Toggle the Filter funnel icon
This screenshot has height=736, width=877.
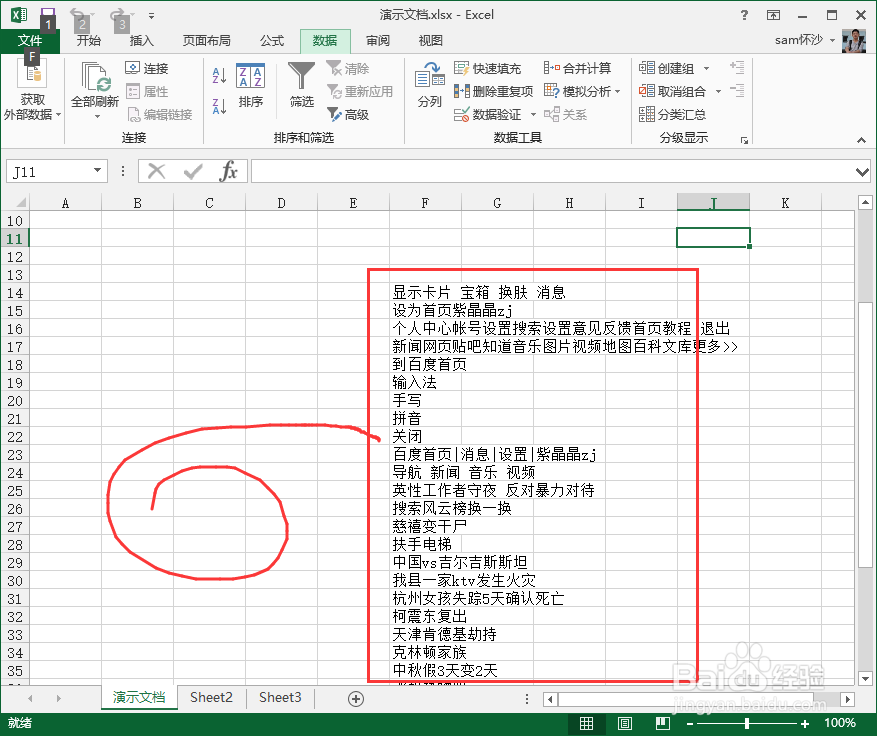pyautogui.click(x=301, y=76)
